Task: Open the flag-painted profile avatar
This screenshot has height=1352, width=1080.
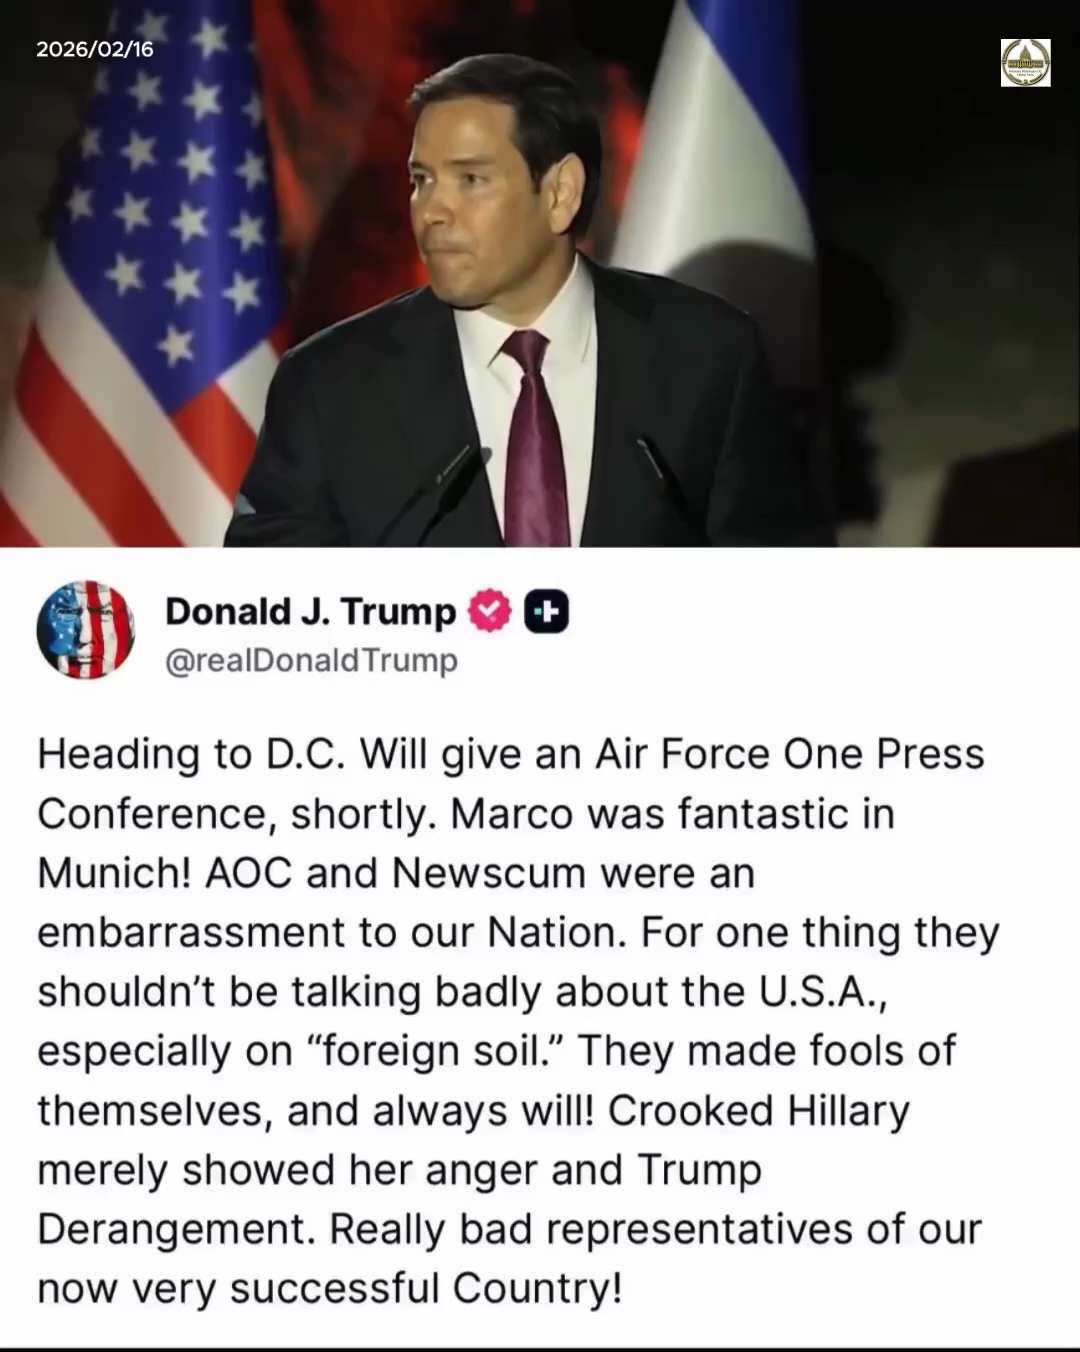Action: 85,630
